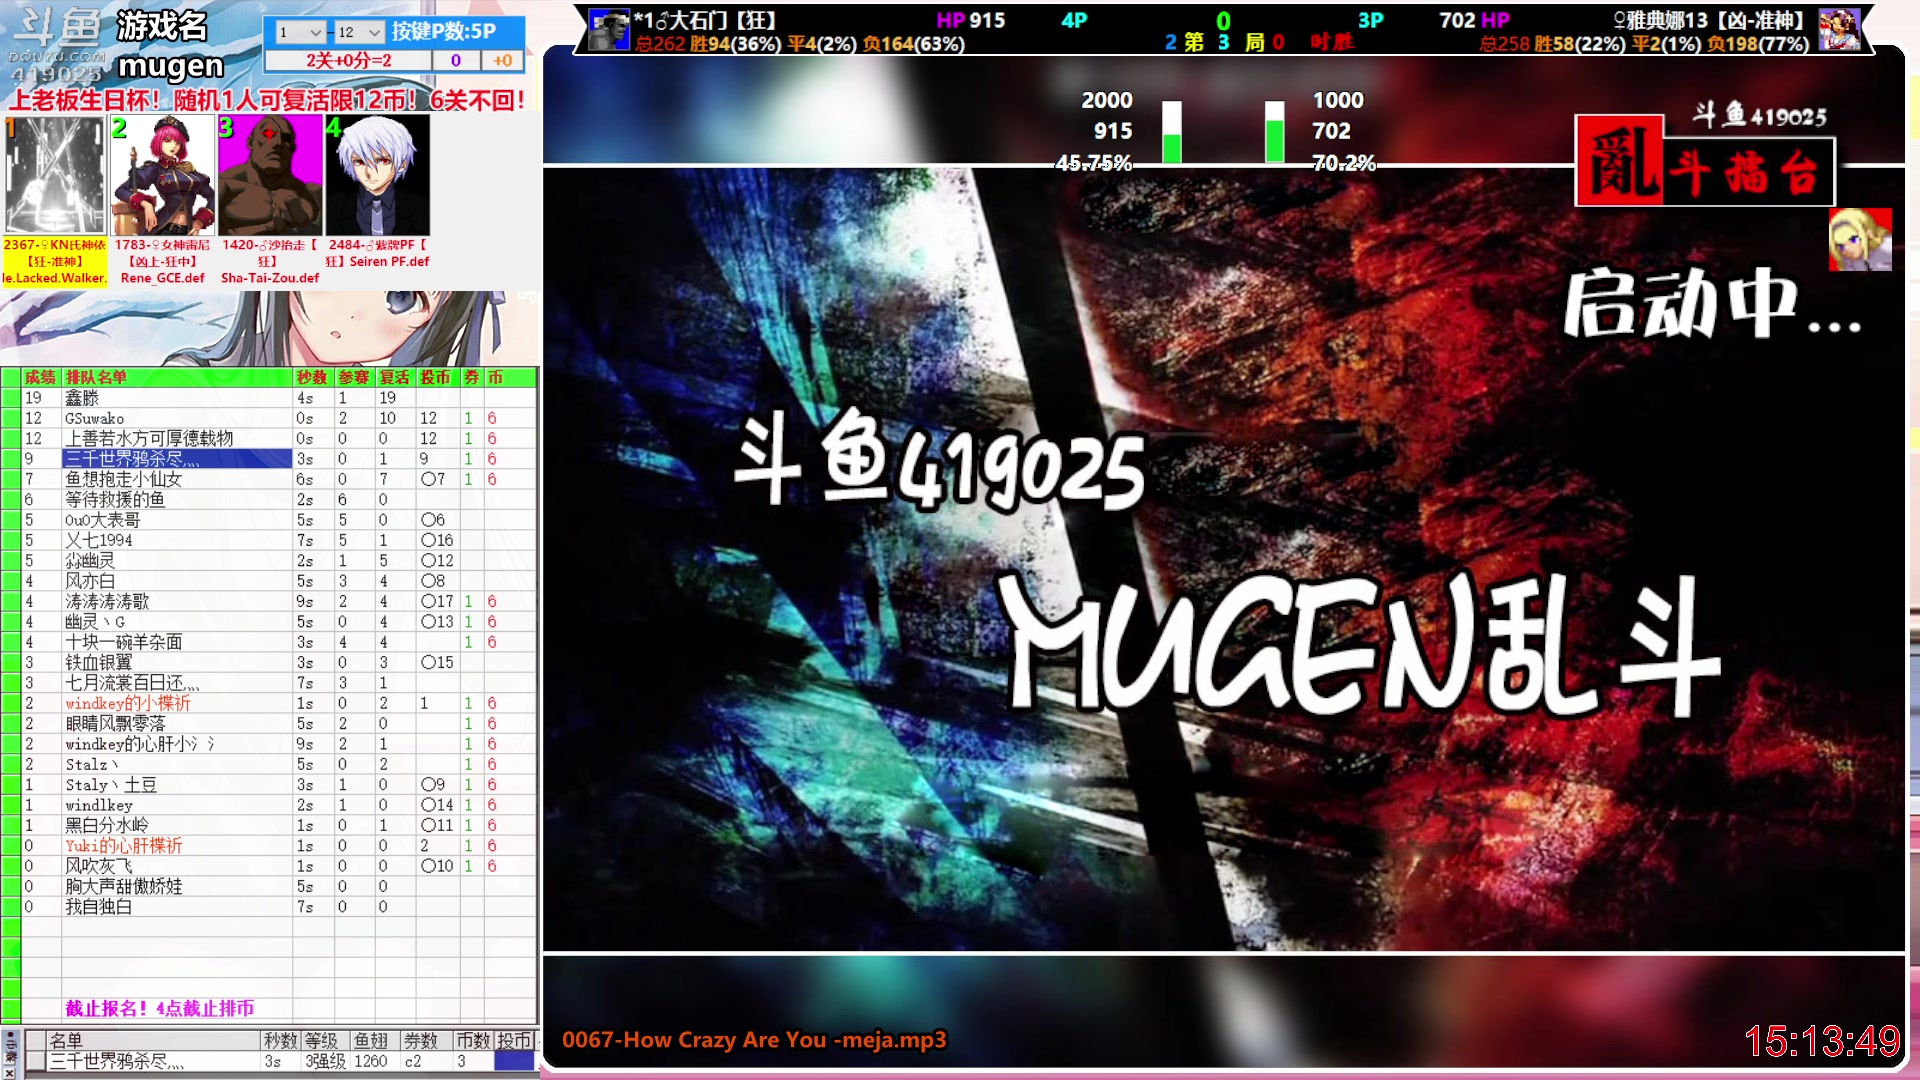Click the green row marker beside 鑫滕
The image size is (1920, 1080).
[11, 398]
